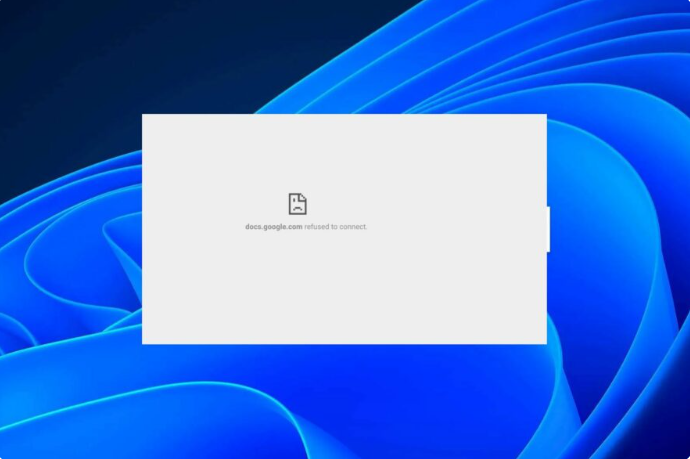The width and height of the screenshot is (690, 459).
Task: Click the folded corner of the error icon
Action: 303,197
